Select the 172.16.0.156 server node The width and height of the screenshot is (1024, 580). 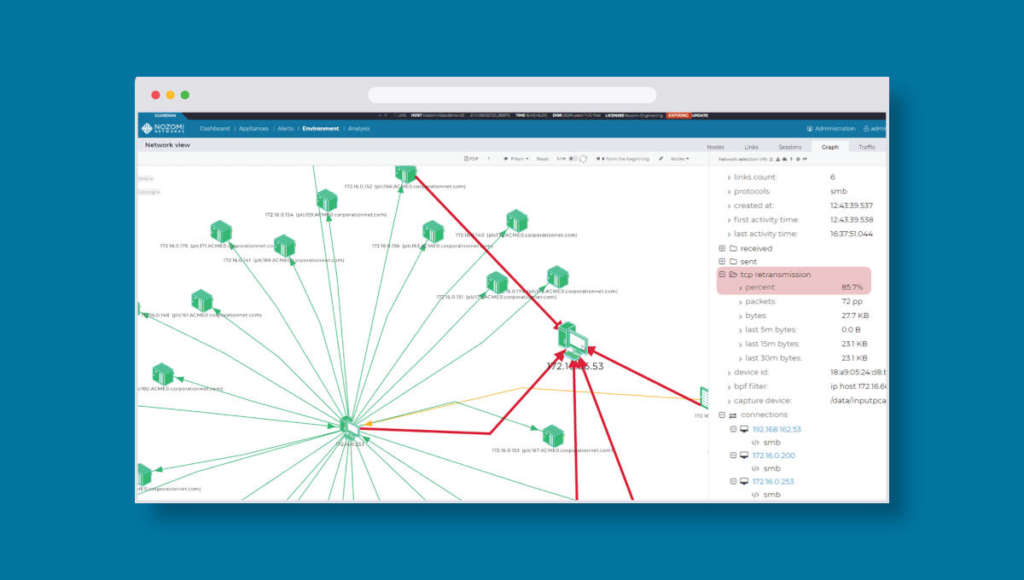tap(432, 231)
